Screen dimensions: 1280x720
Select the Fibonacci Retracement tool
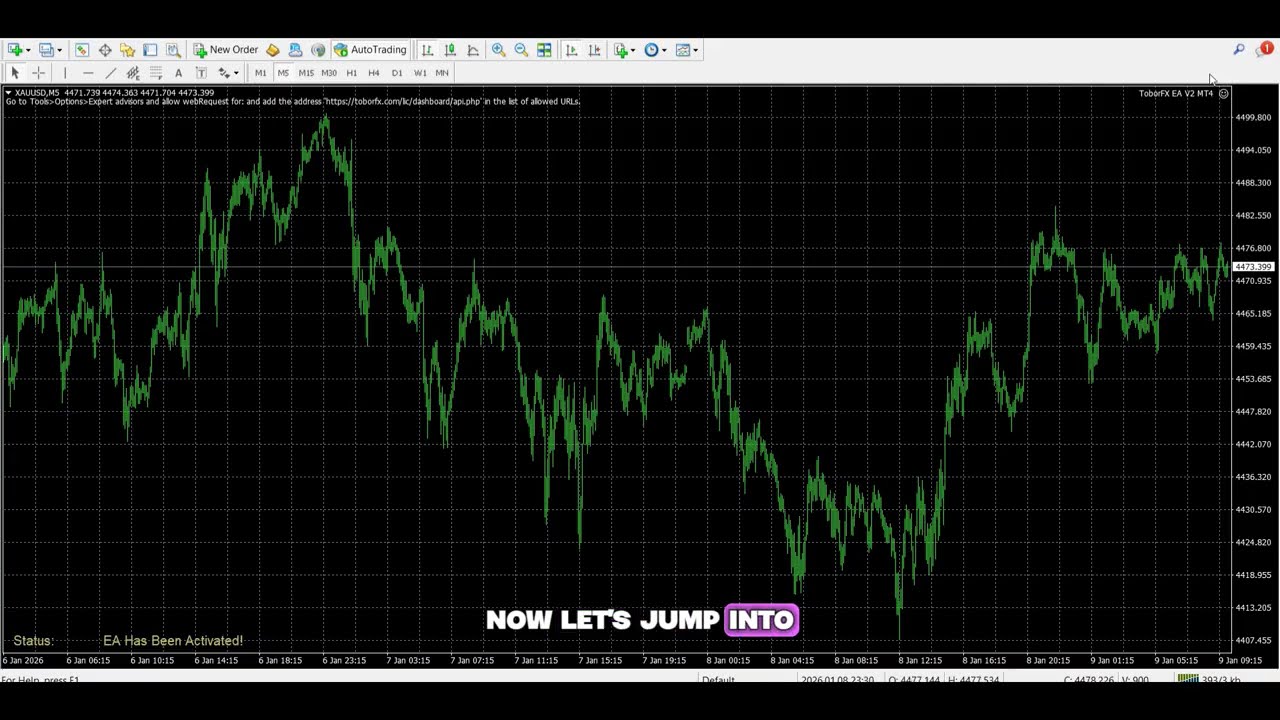click(x=156, y=72)
